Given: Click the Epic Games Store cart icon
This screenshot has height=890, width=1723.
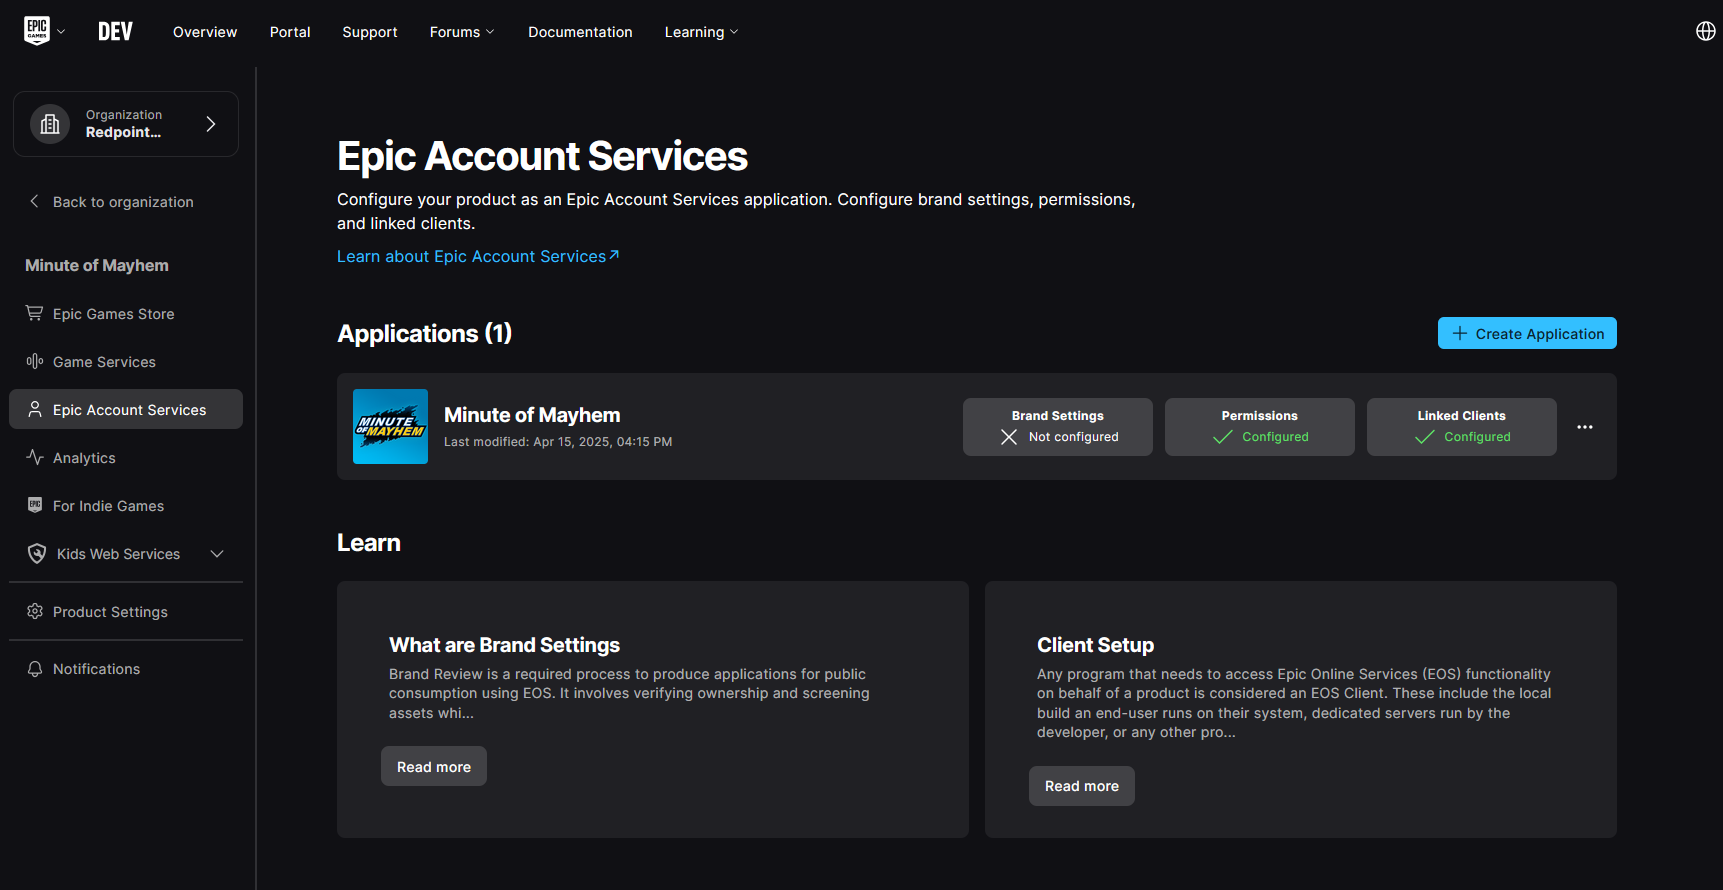Looking at the screenshot, I should 34,313.
